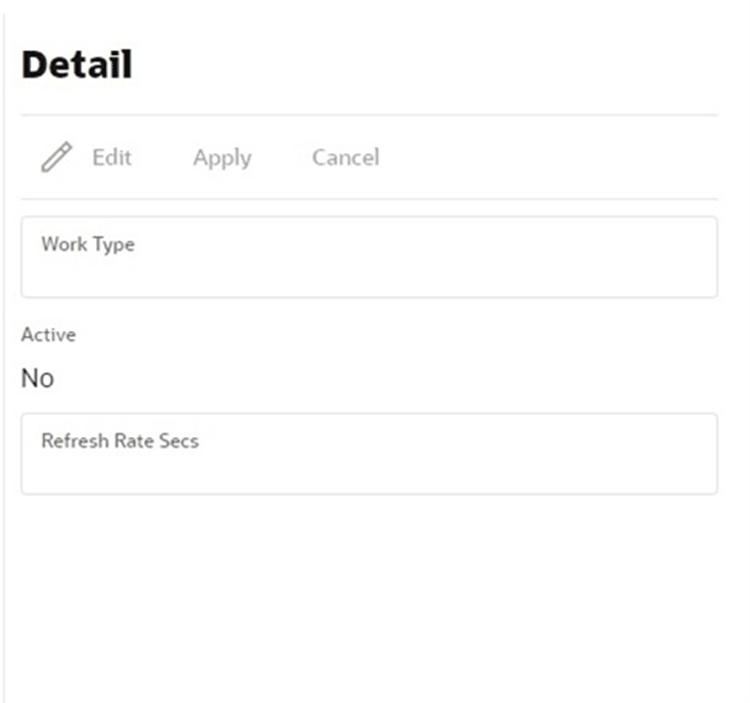The image size is (750, 703).
Task: Click the divider under Detail heading
Action: click(369, 115)
